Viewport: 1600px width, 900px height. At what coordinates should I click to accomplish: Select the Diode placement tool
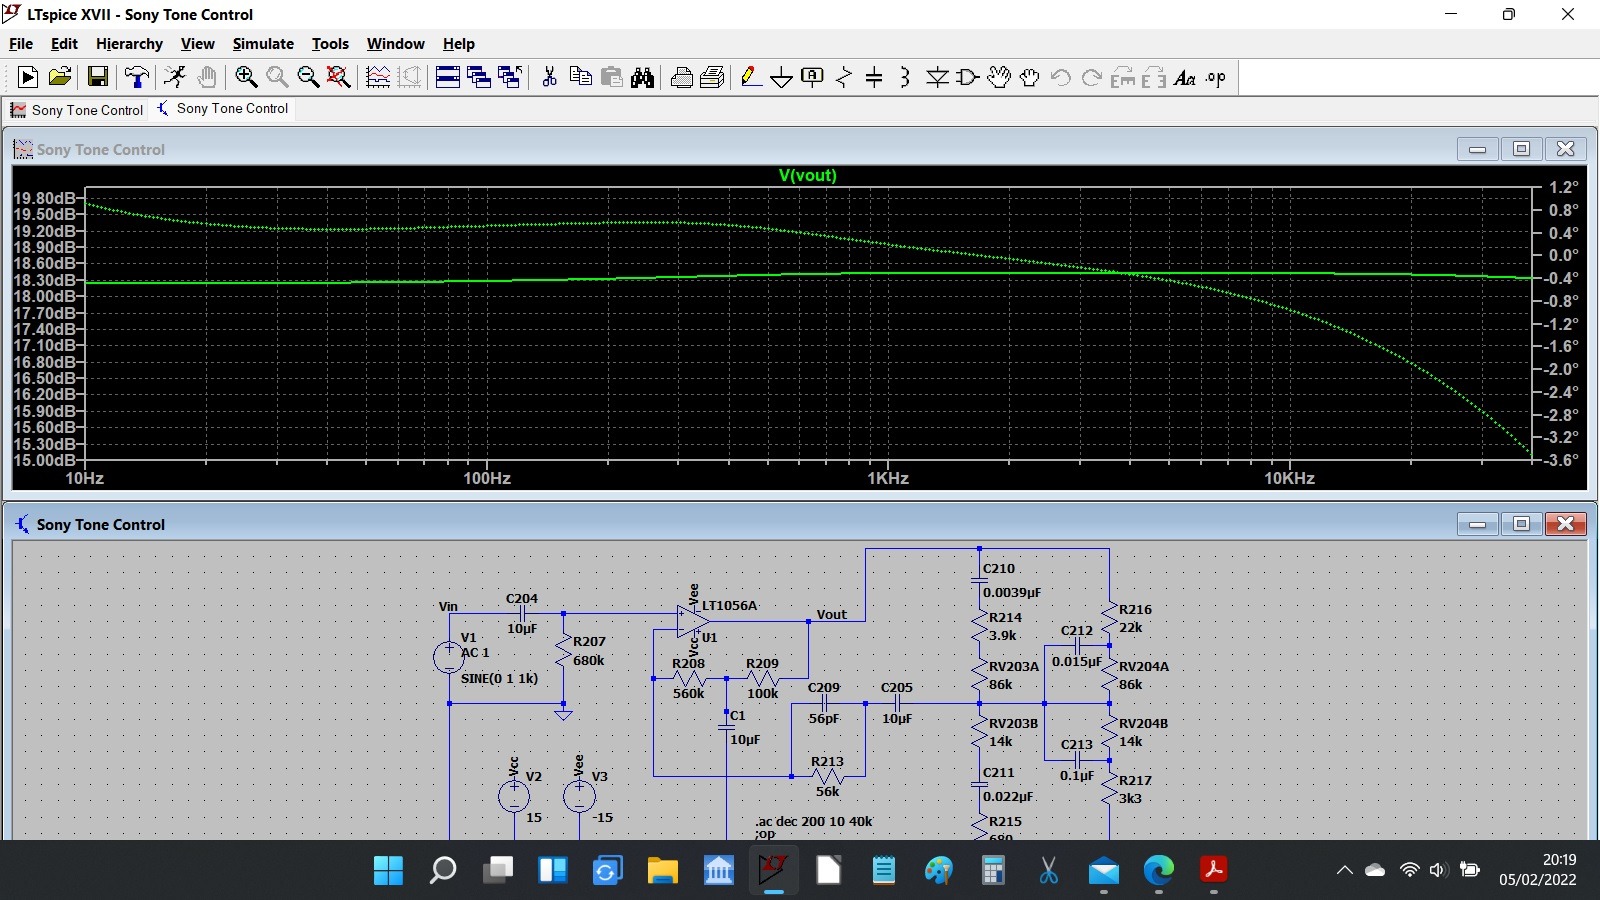[937, 77]
